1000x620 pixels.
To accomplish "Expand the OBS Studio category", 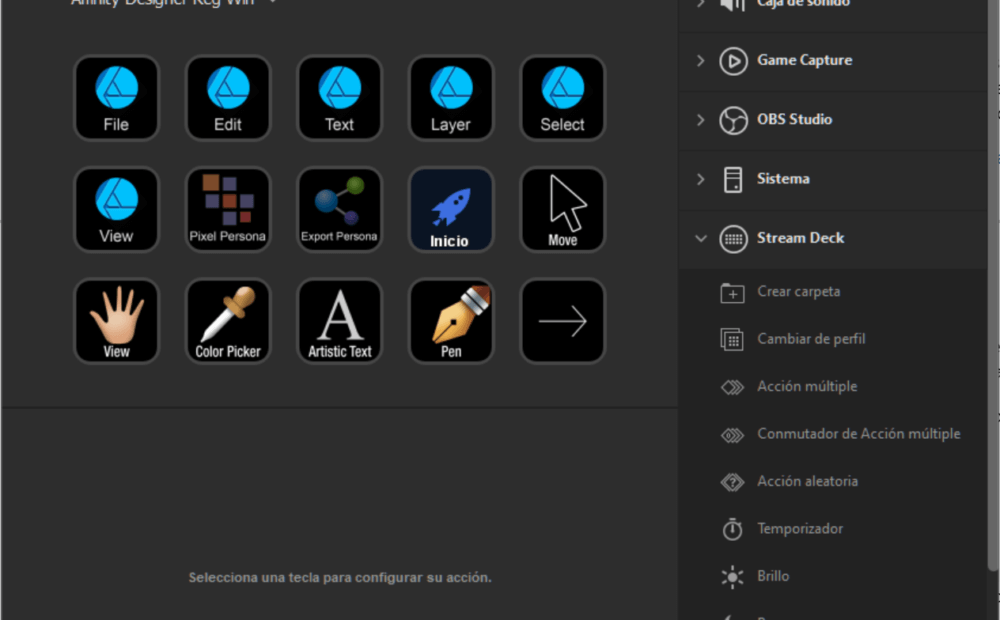I will [x=700, y=120].
